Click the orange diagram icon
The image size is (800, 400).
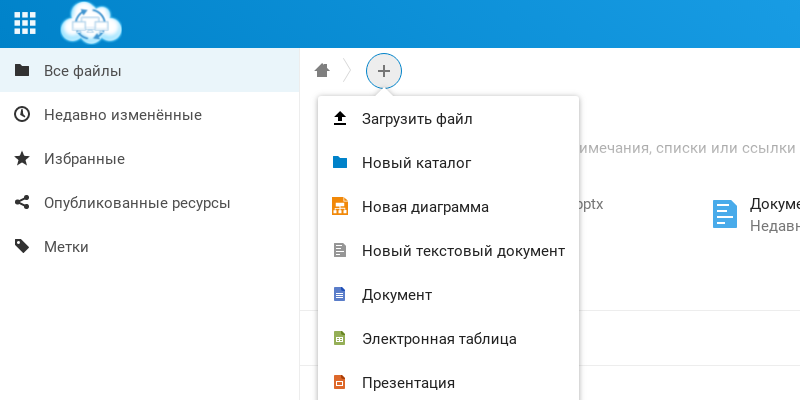(x=340, y=207)
